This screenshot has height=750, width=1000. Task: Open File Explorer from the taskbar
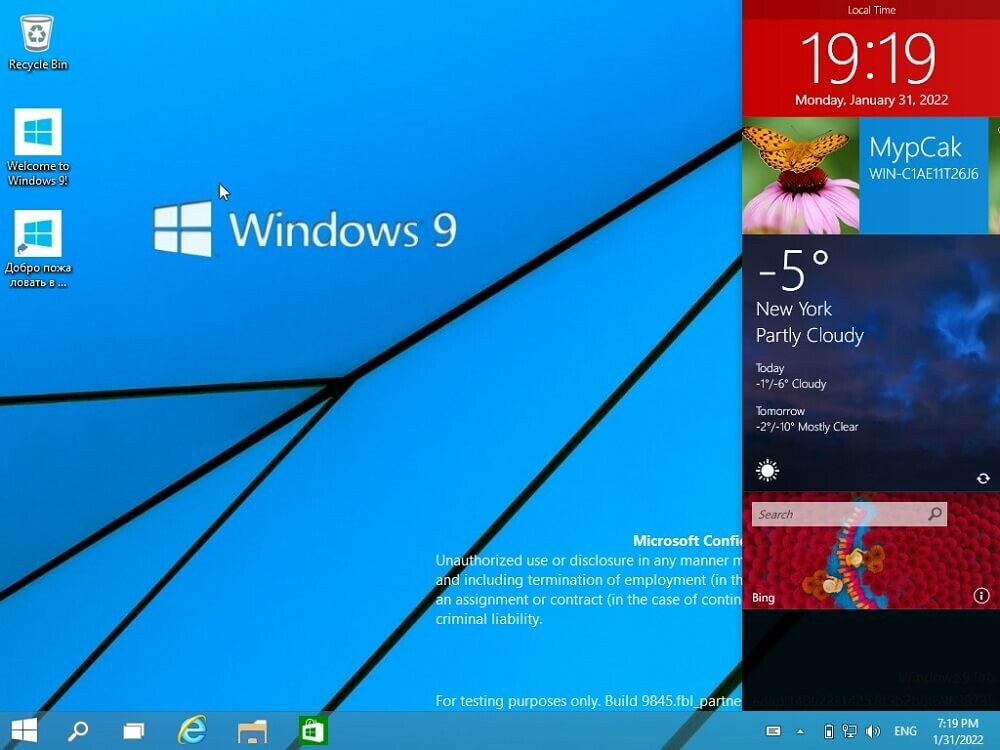point(252,731)
